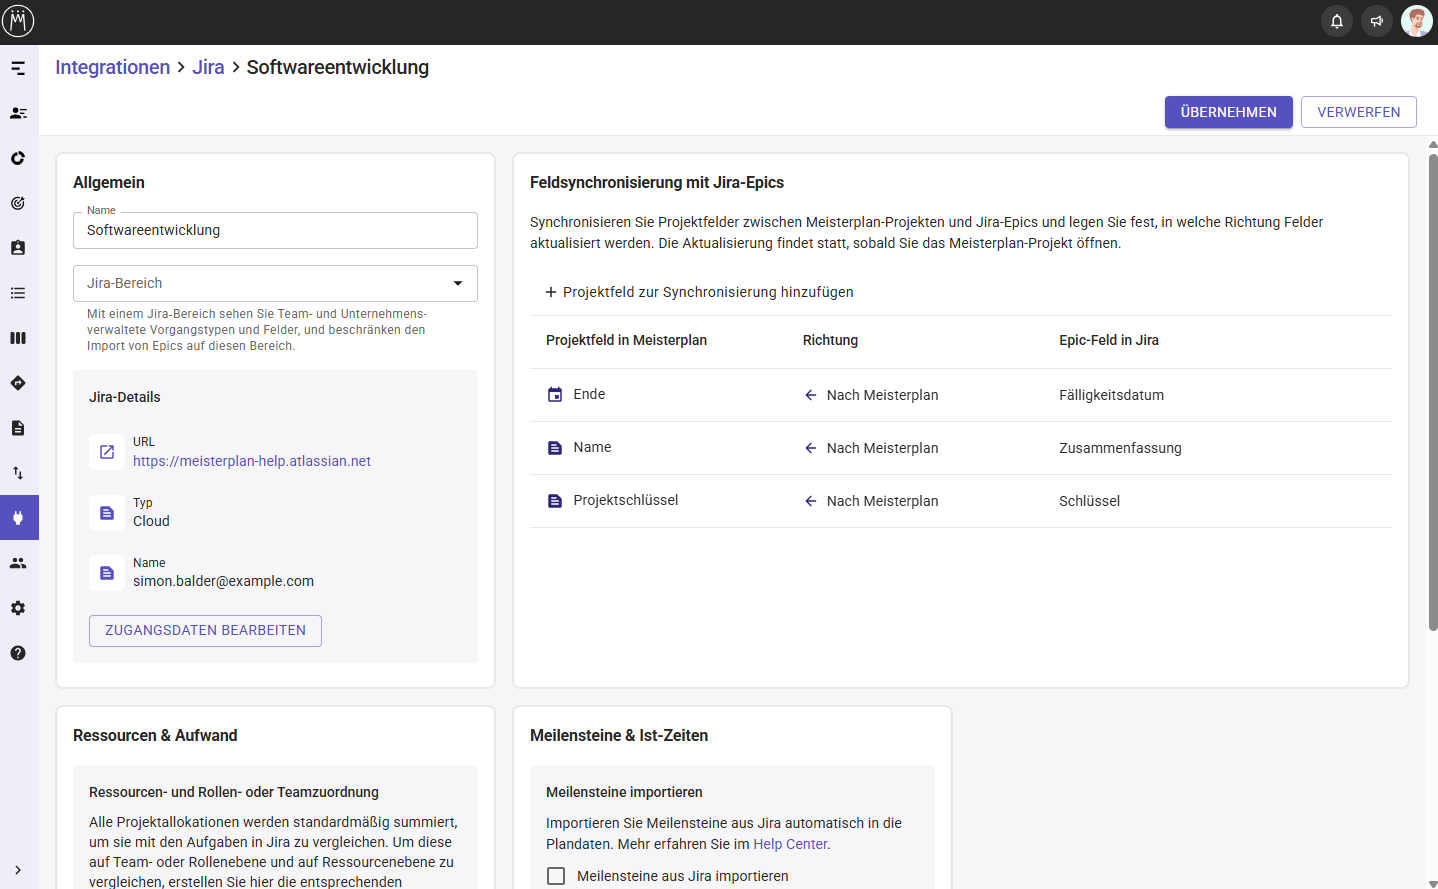Open the target goals sidebar icon
Image resolution: width=1438 pixels, height=889 pixels.
coord(18,203)
